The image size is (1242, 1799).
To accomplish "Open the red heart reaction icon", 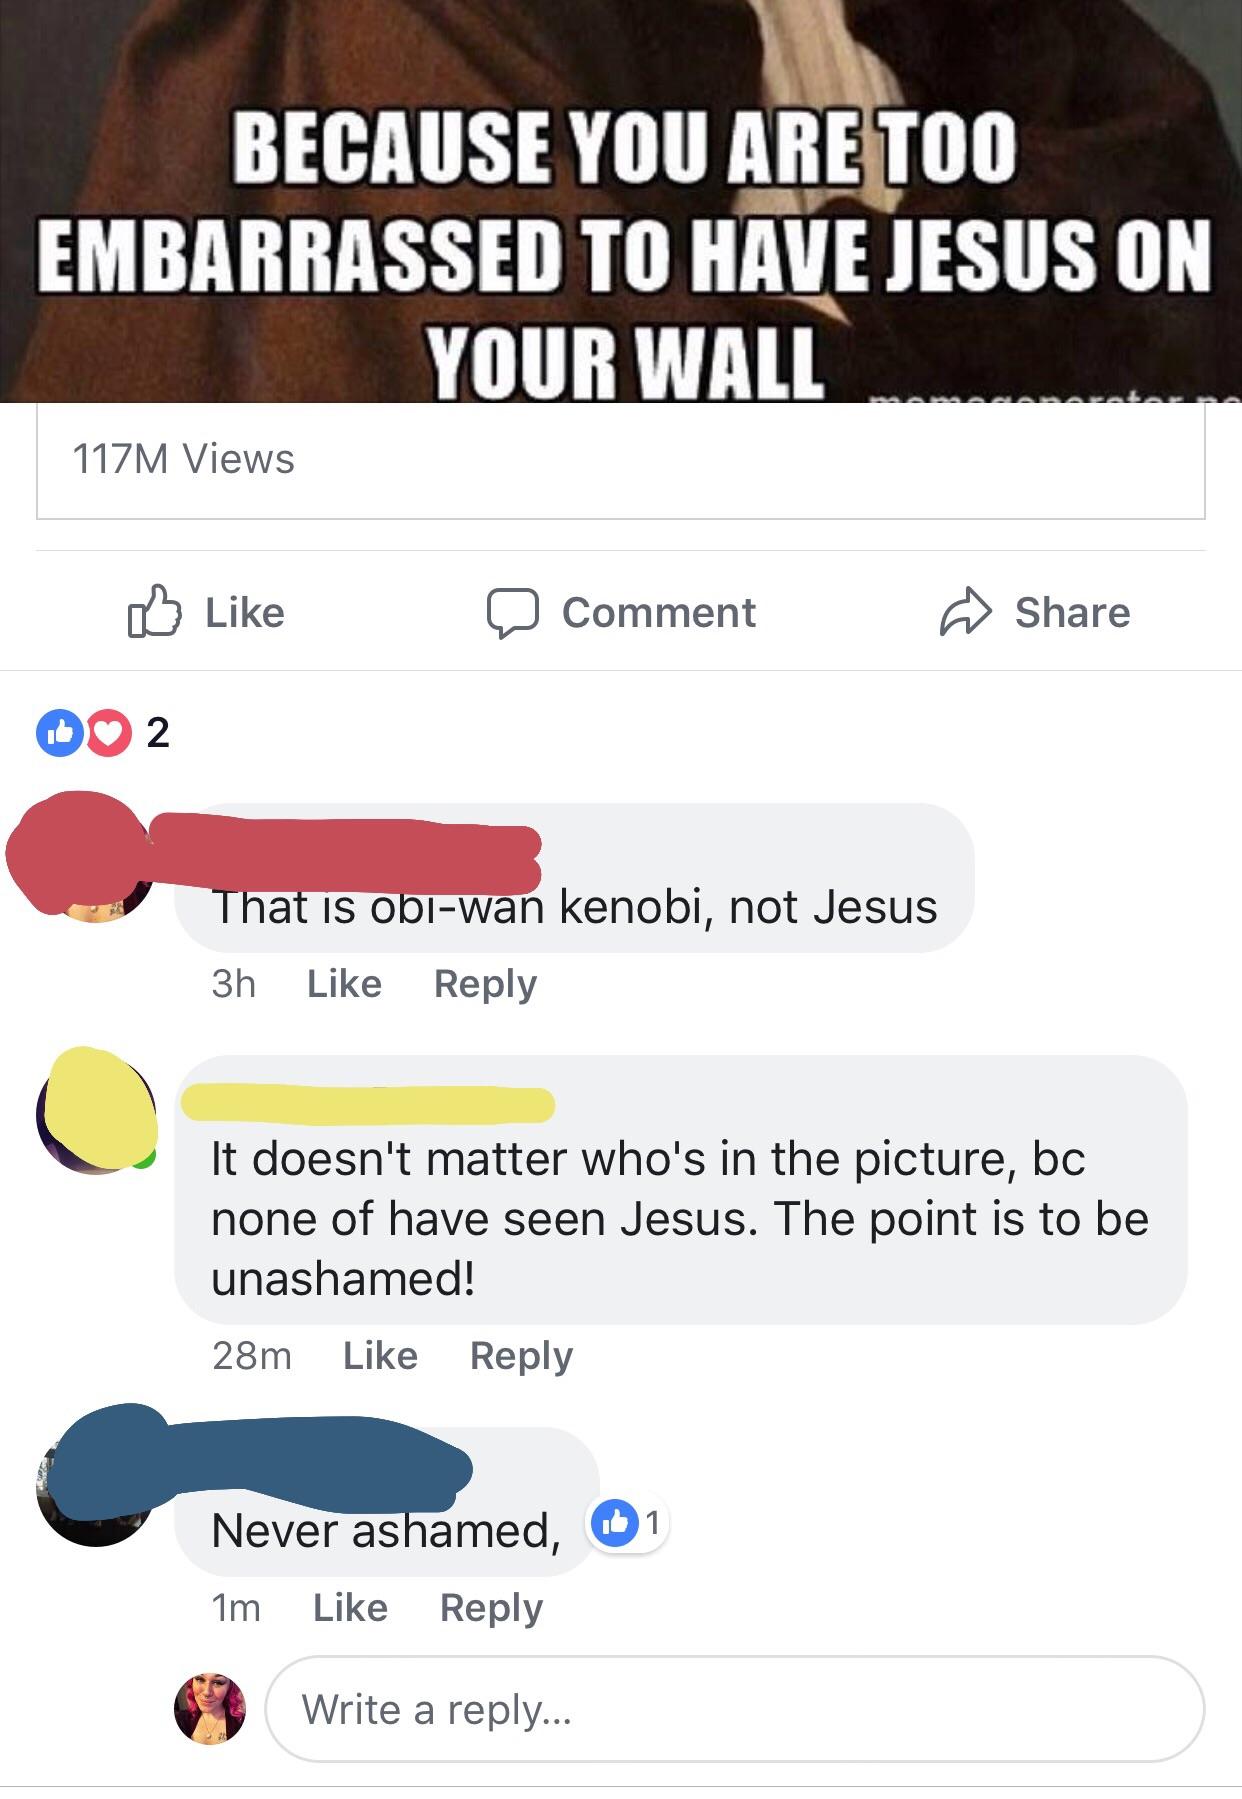I will click(108, 733).
